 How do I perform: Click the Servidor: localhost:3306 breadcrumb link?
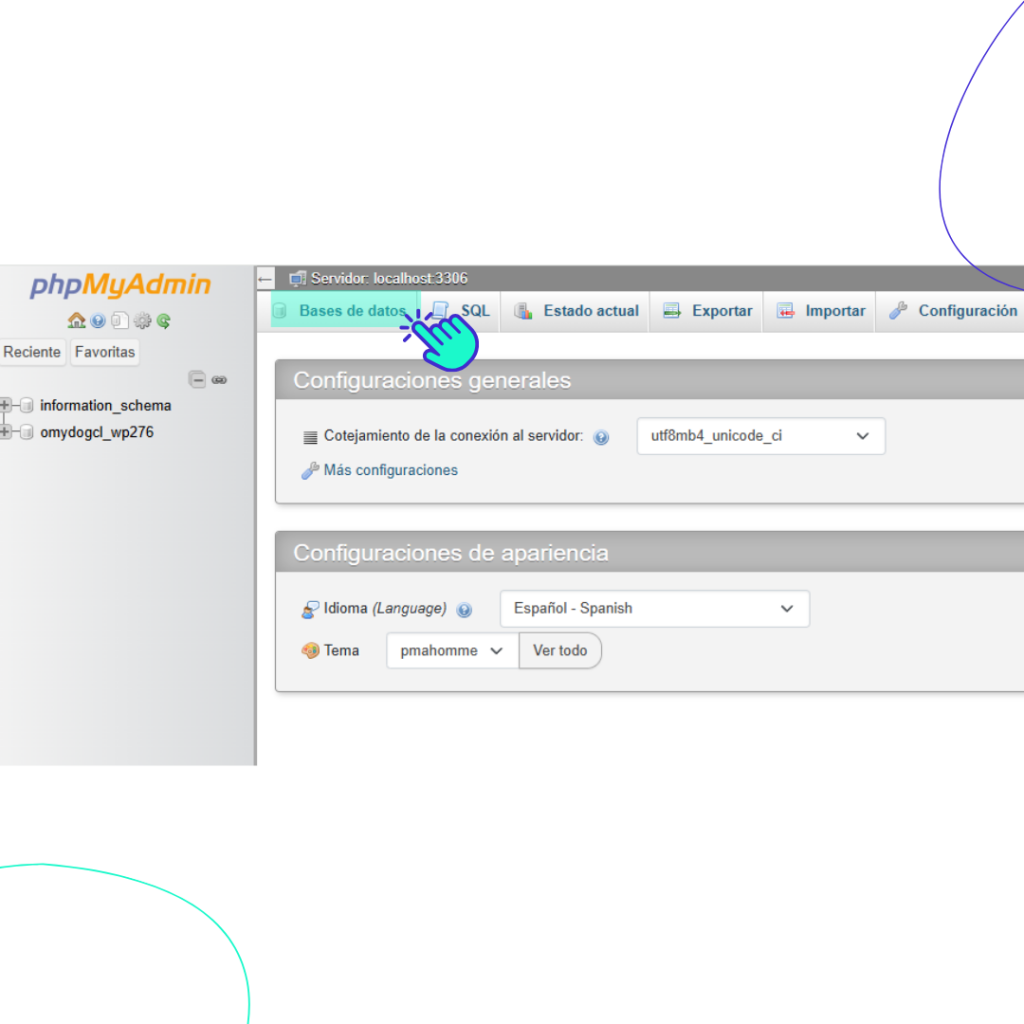(x=389, y=279)
